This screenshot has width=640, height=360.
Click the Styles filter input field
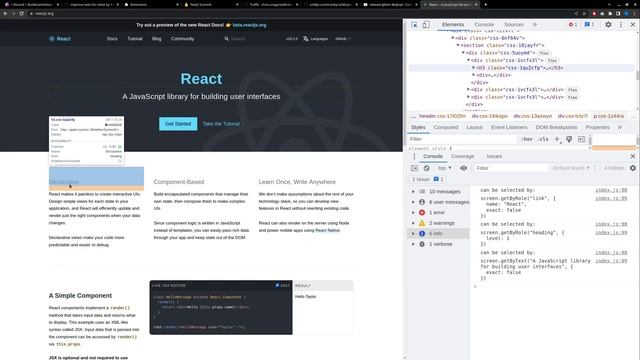(x=462, y=139)
